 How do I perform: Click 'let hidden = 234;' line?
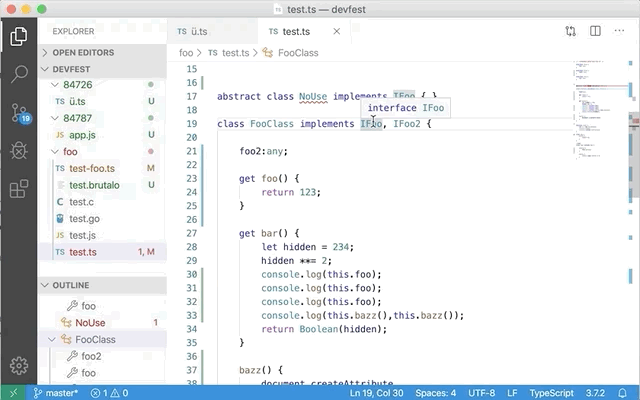pos(307,247)
